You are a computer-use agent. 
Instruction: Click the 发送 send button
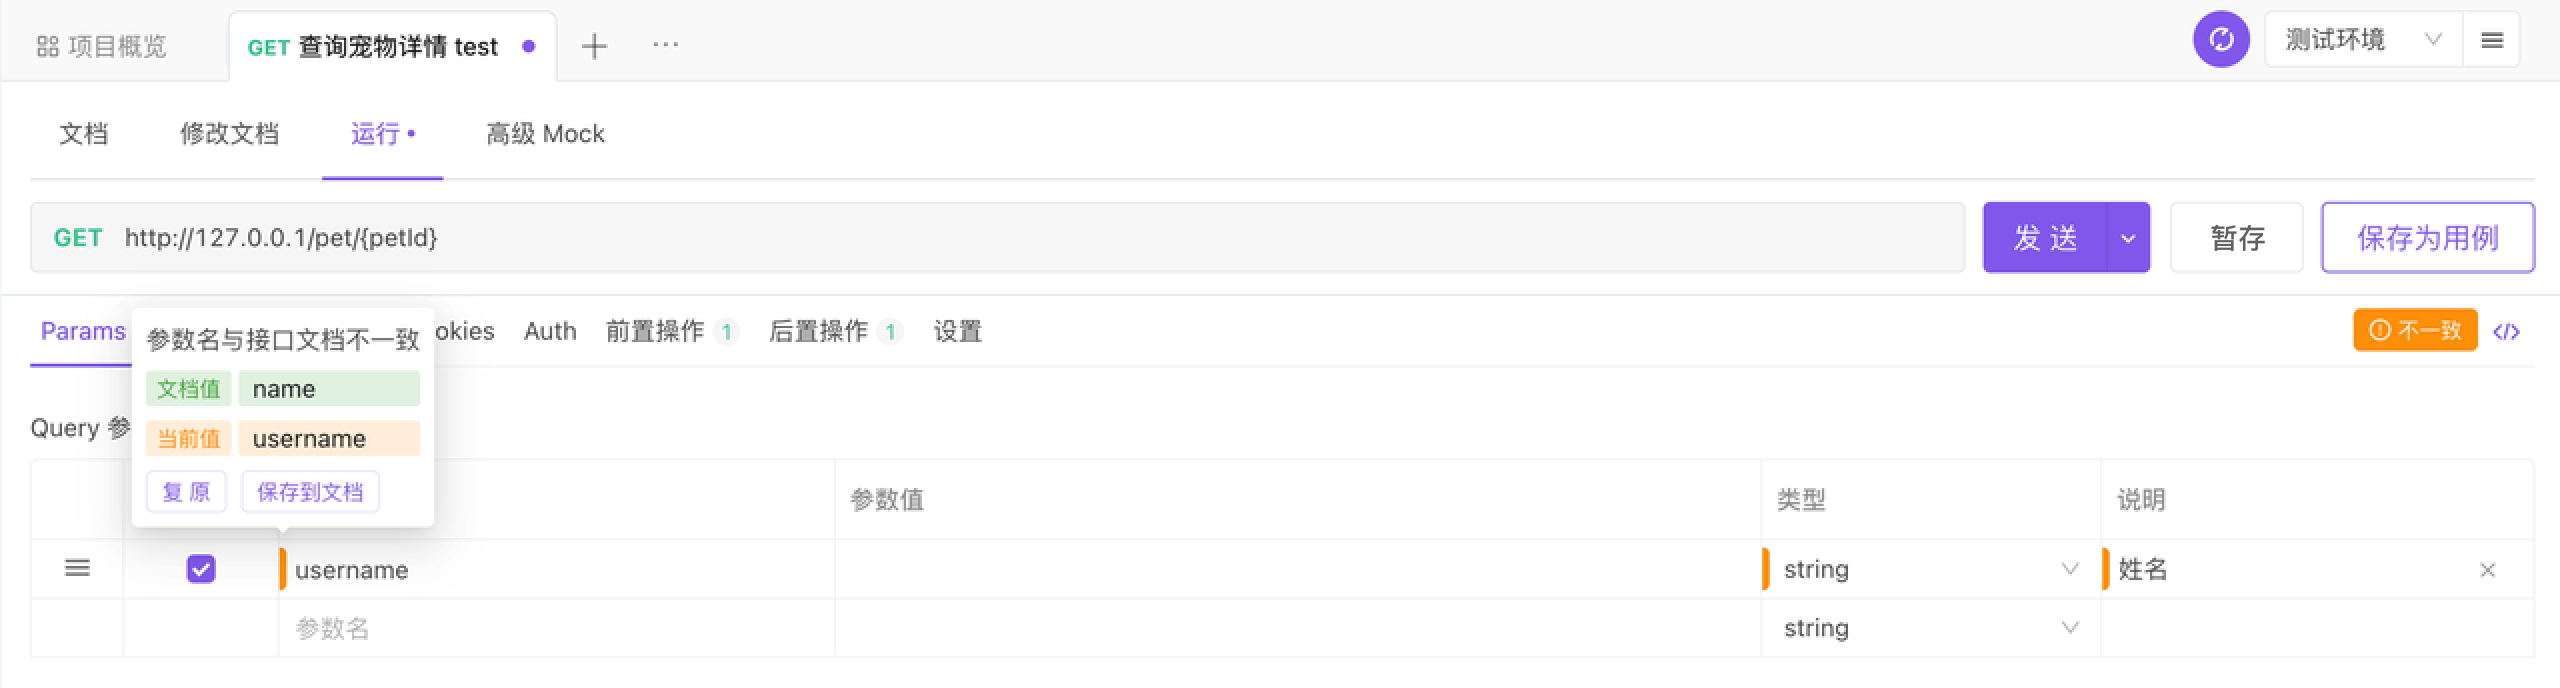pos(2045,238)
